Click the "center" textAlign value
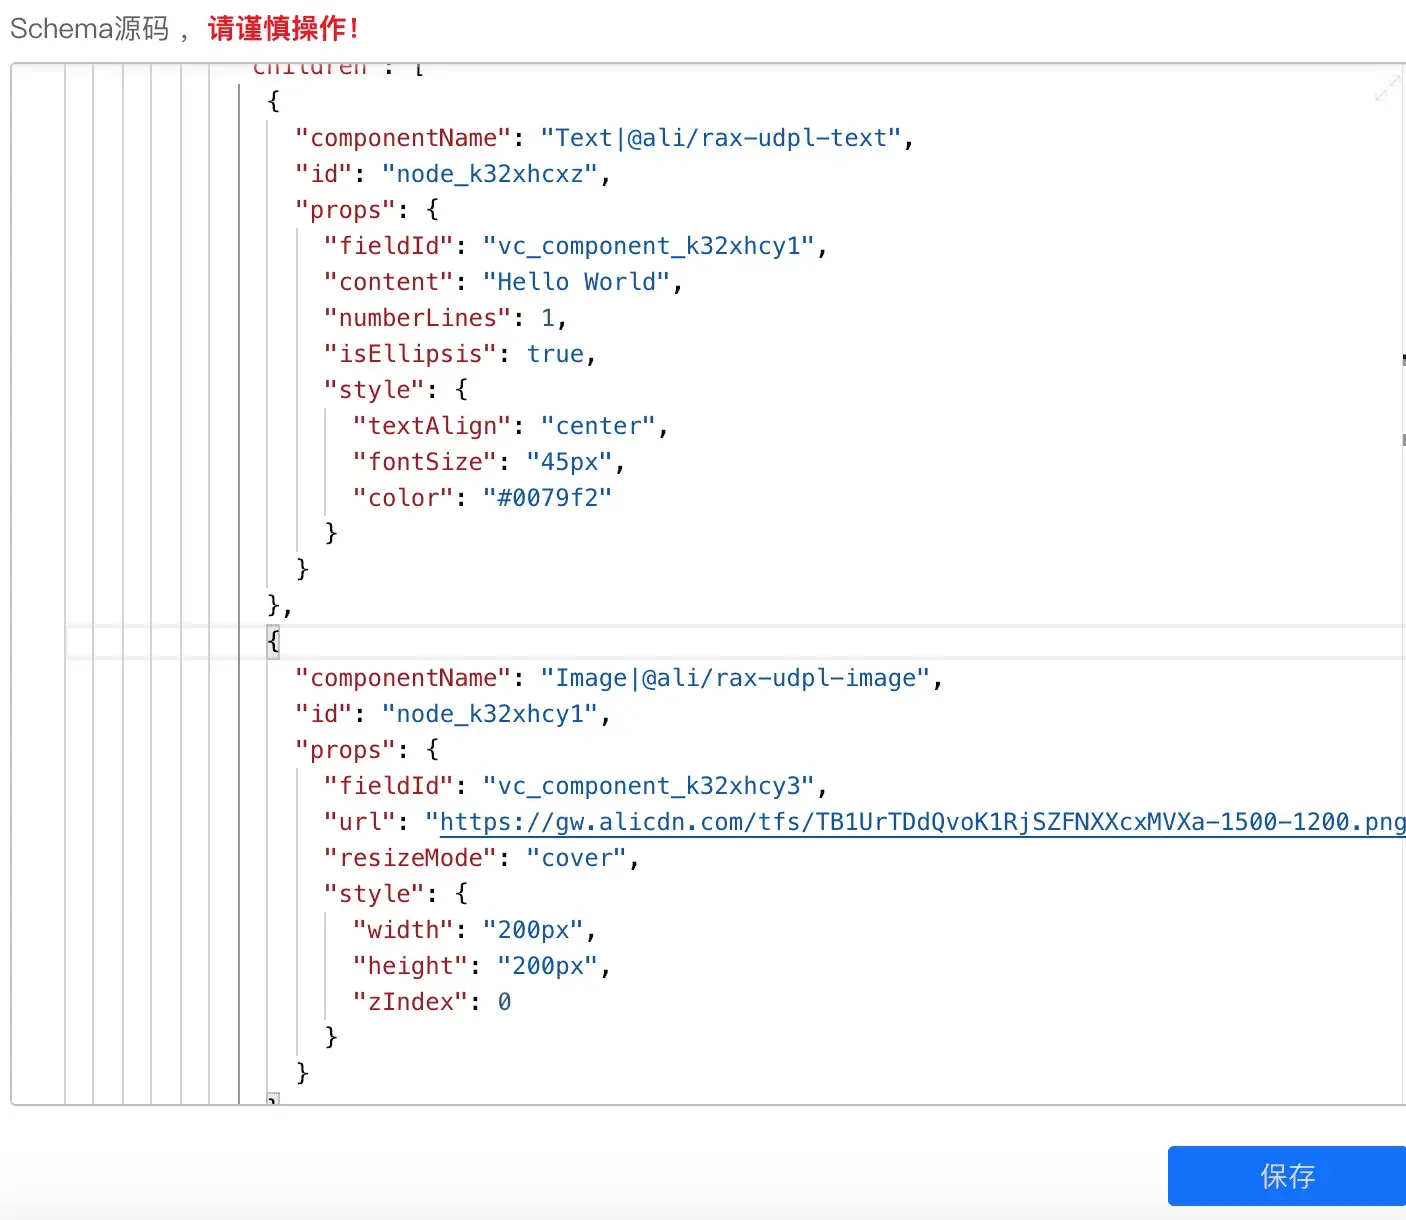The width and height of the screenshot is (1406, 1220). point(598,426)
